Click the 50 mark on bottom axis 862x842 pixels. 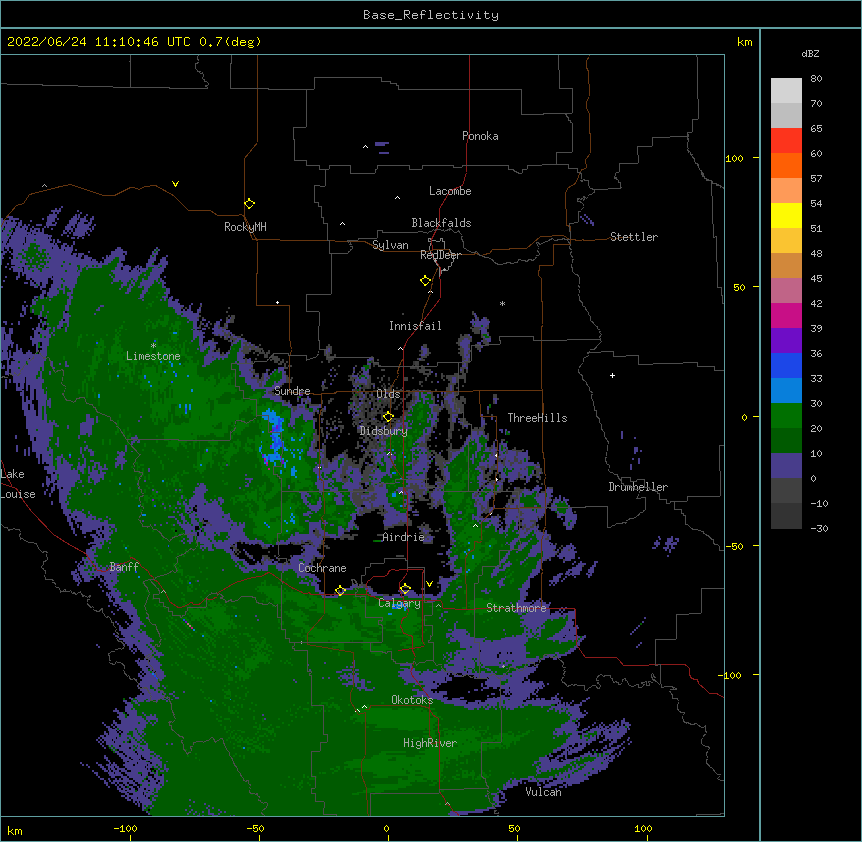513,828
